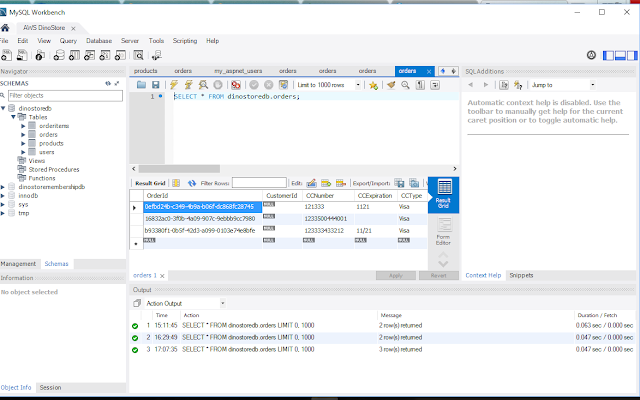Click the delete row icon in results
This screenshot has height=400, width=640.
pos(341,183)
